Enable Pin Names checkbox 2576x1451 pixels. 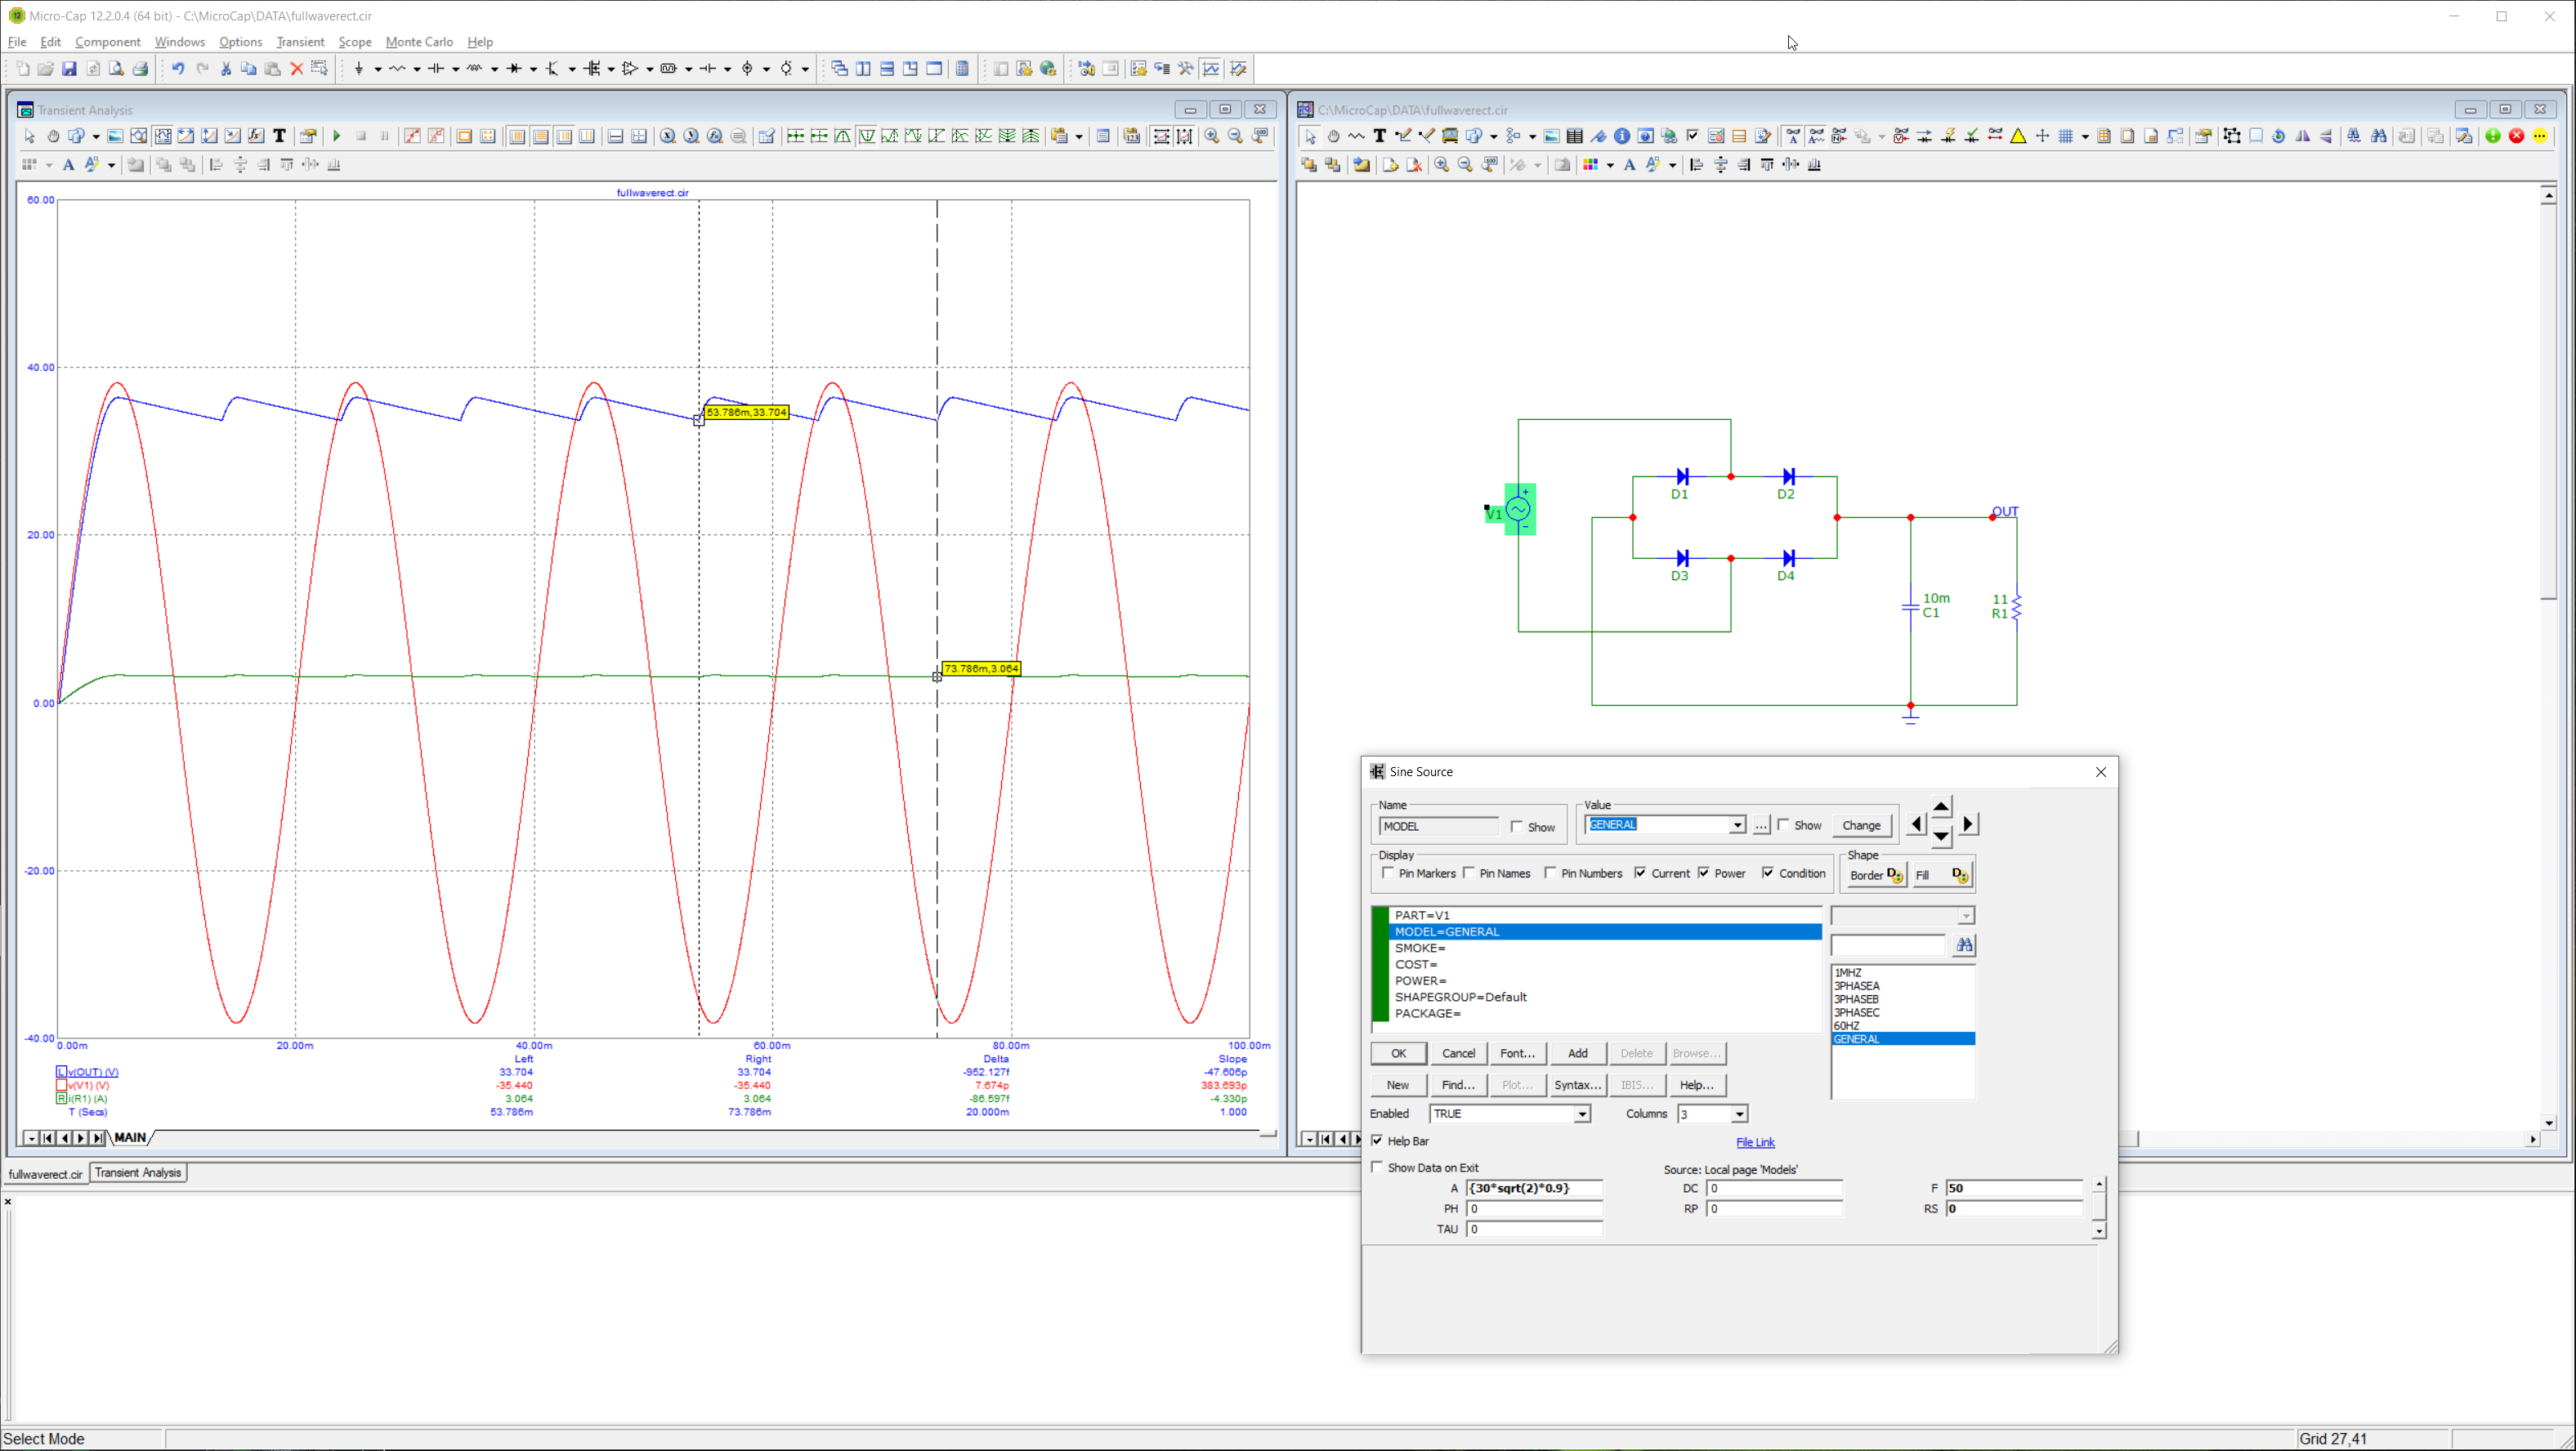(x=1469, y=873)
